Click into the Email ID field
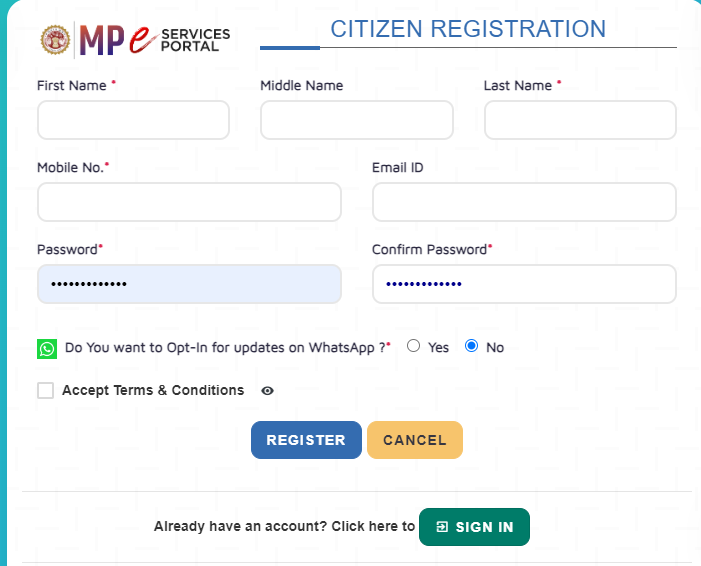Screen dimensions: 701x566 [524, 202]
